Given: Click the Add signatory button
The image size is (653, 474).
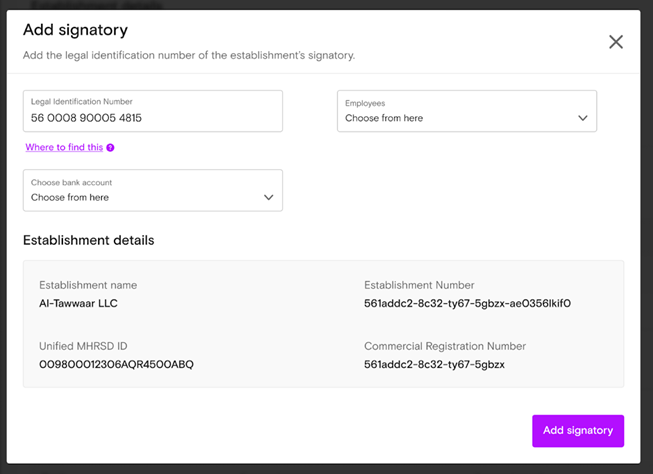Looking at the screenshot, I should pos(578,431).
